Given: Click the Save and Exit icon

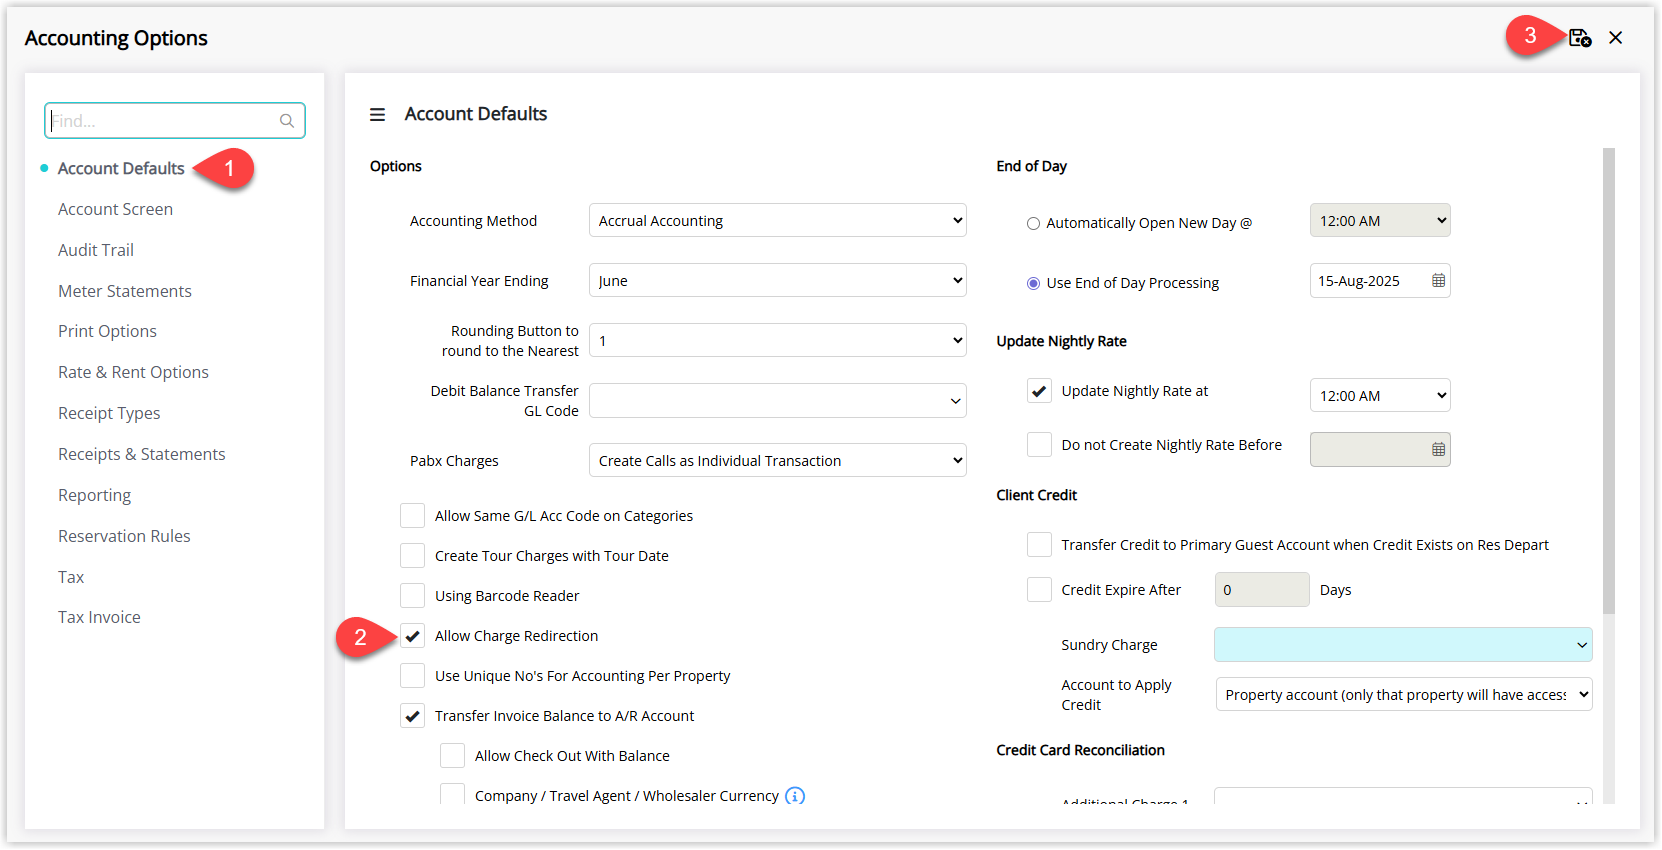Looking at the screenshot, I should [1579, 38].
